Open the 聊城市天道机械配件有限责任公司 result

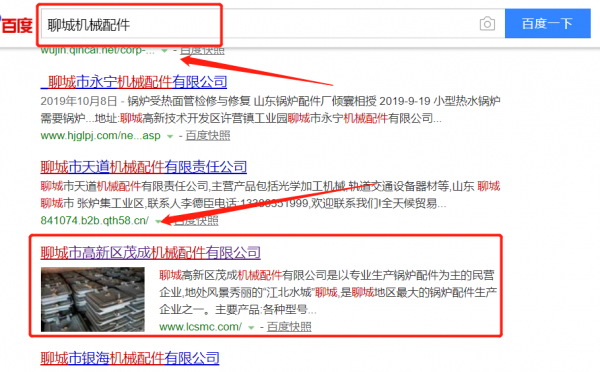[x=144, y=166]
